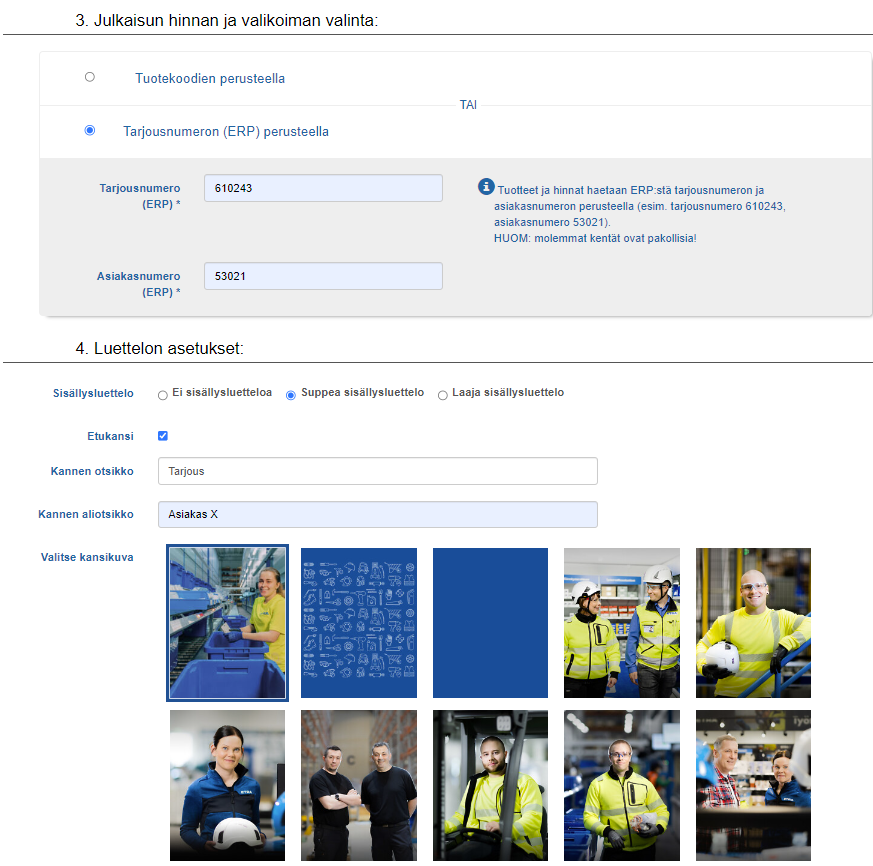
Task: Select cover of man in plaid shirt at store
Action: pyautogui.click(x=753, y=785)
